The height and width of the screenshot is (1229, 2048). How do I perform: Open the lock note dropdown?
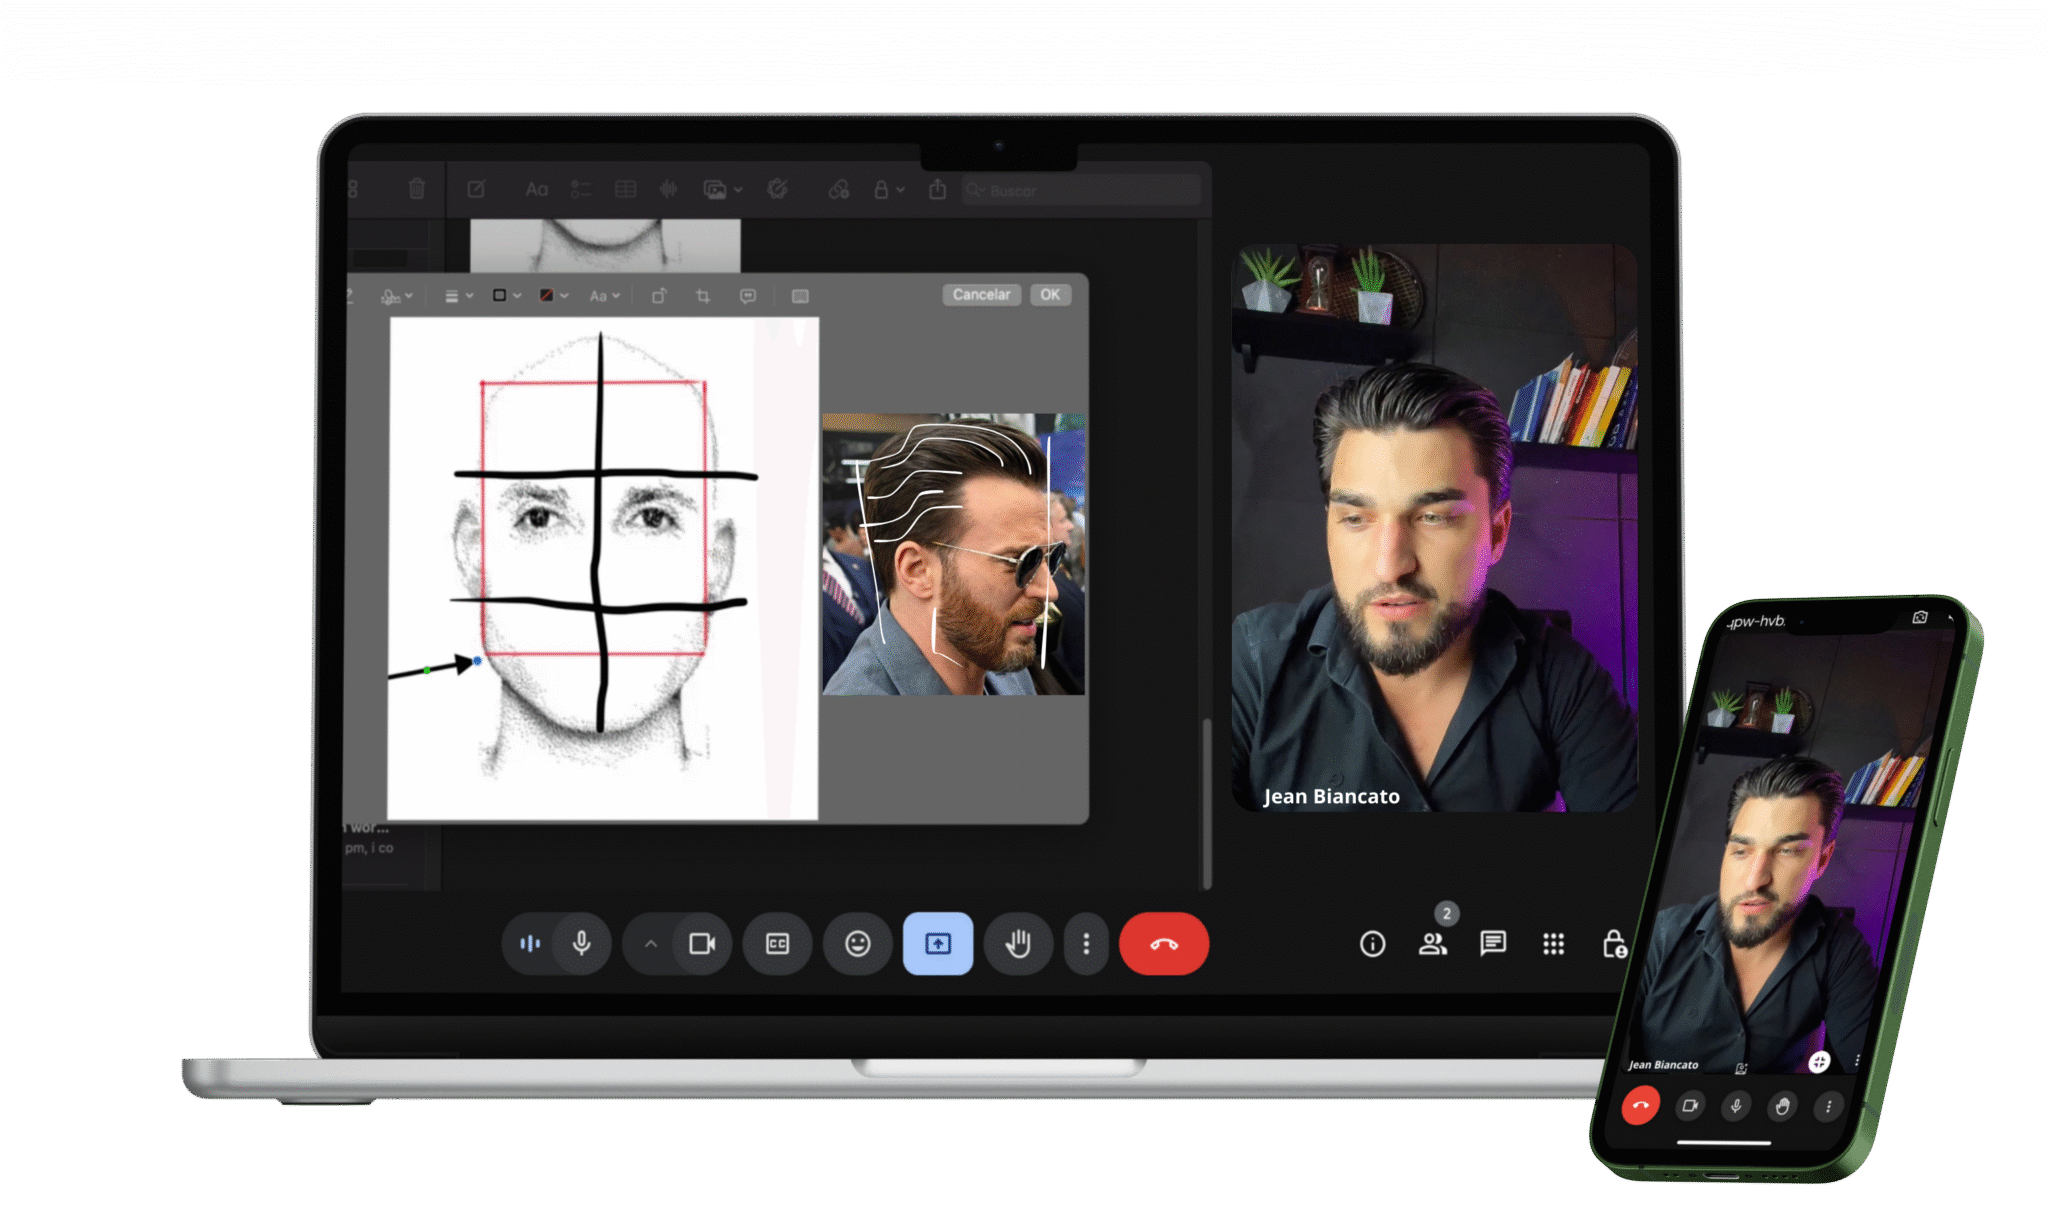point(888,189)
